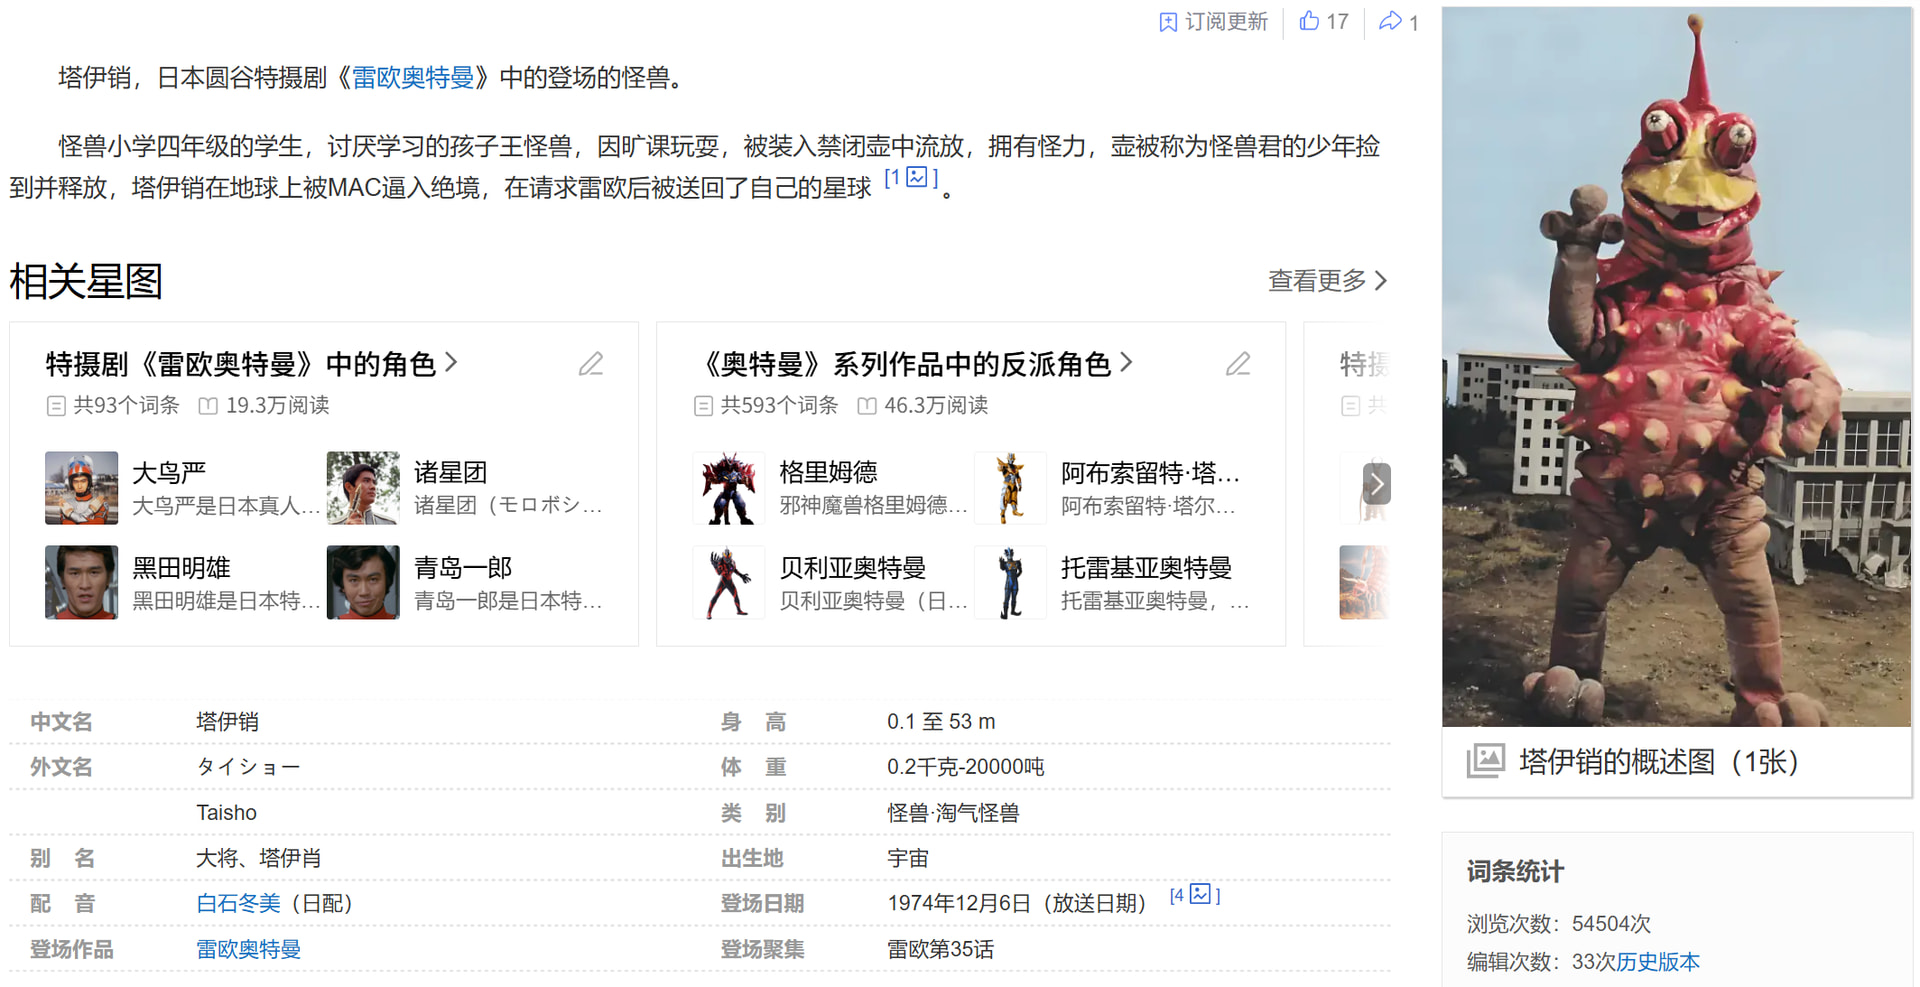1920x987 pixels.
Task: Expand 查看更多 related star maps
Action: coord(1328,281)
